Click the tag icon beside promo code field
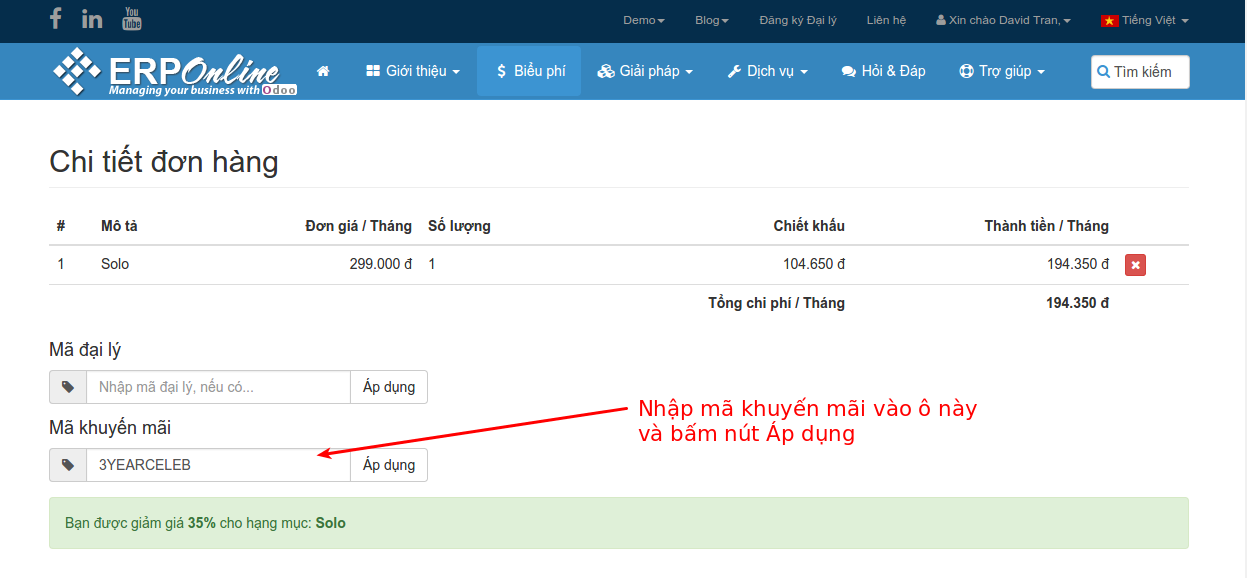 (68, 465)
